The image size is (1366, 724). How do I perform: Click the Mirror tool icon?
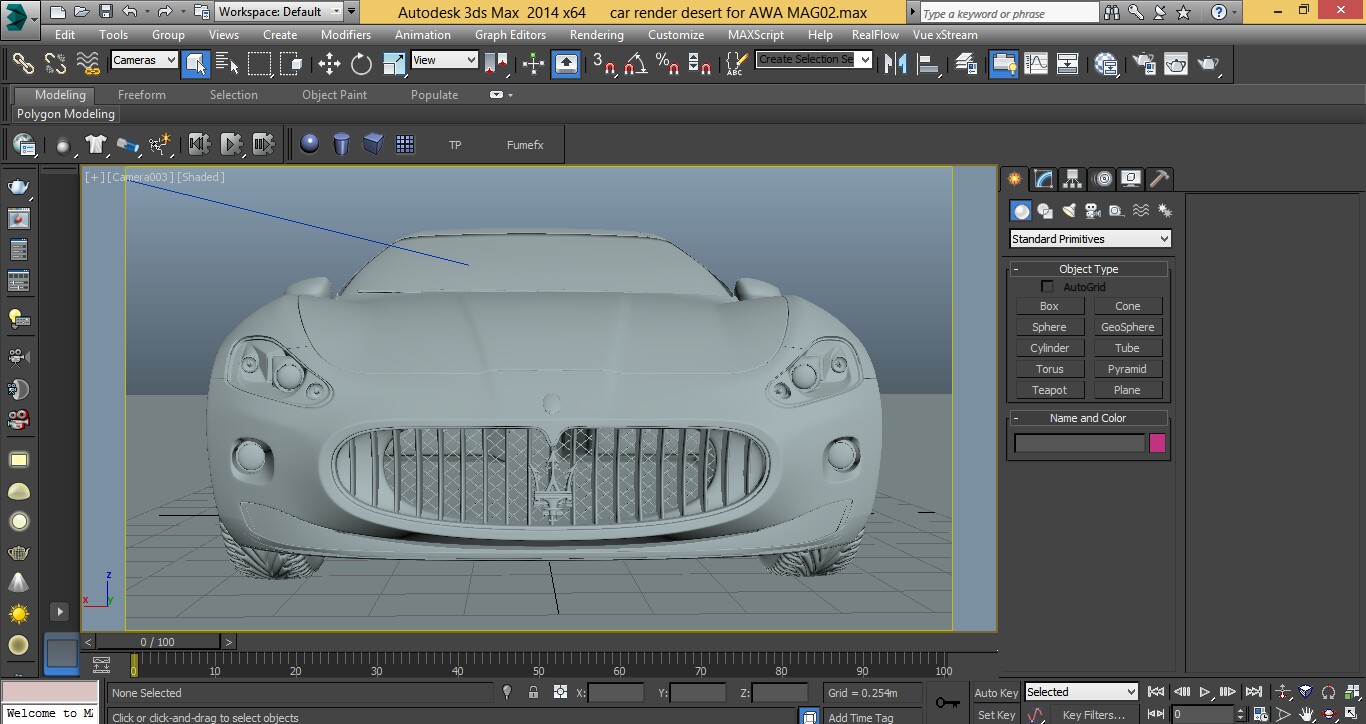tap(896, 63)
